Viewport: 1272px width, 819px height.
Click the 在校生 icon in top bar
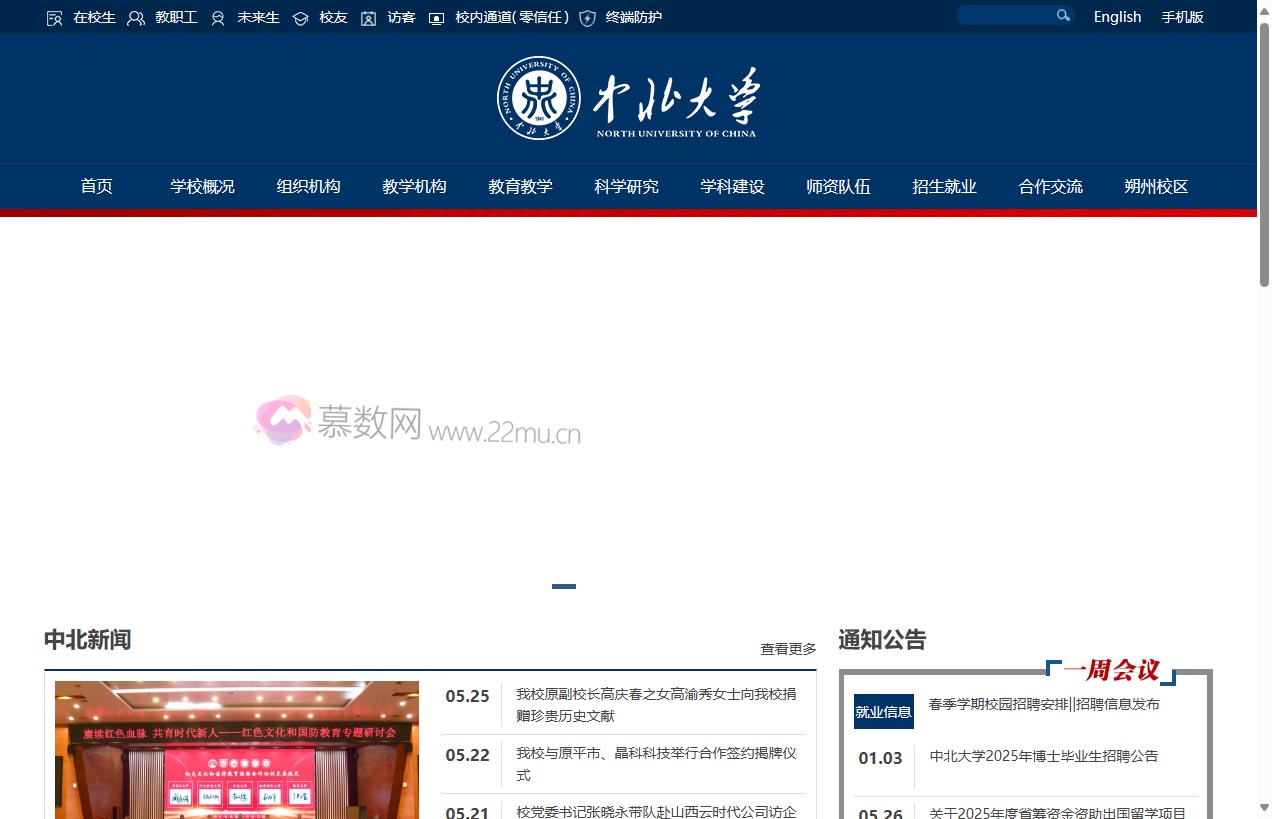tap(55, 17)
